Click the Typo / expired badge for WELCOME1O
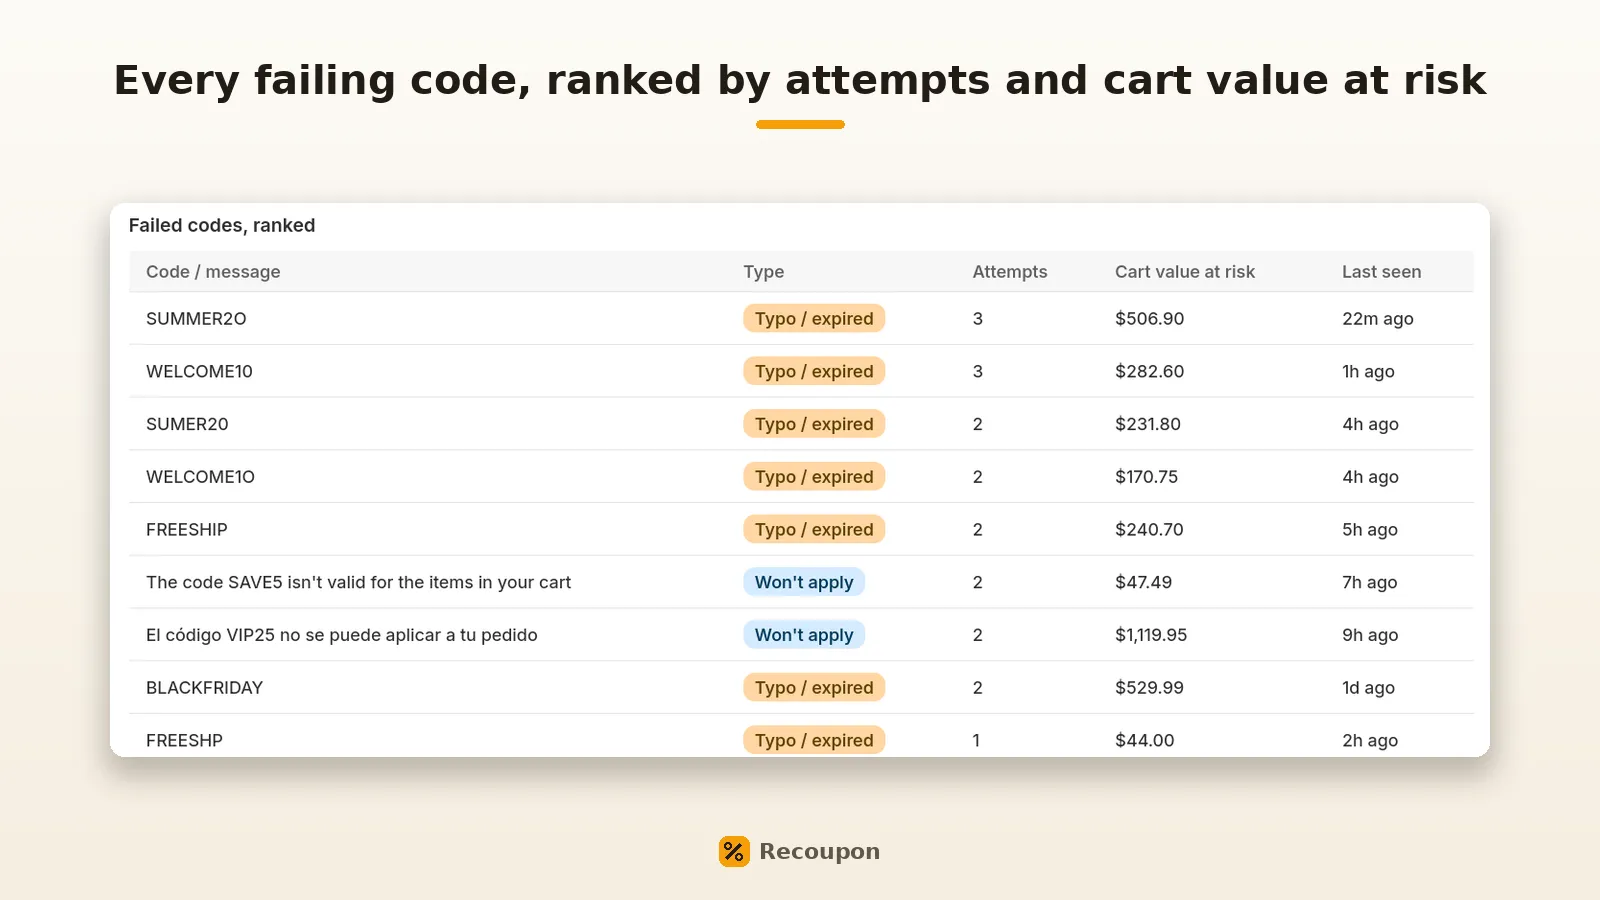The height and width of the screenshot is (900, 1600). [814, 477]
